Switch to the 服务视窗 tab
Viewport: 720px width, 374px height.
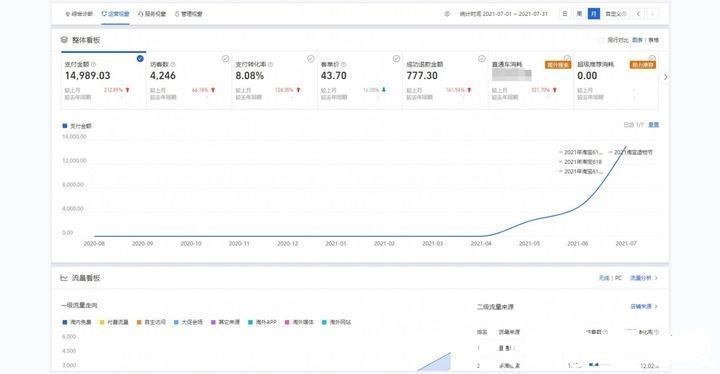[152, 14]
